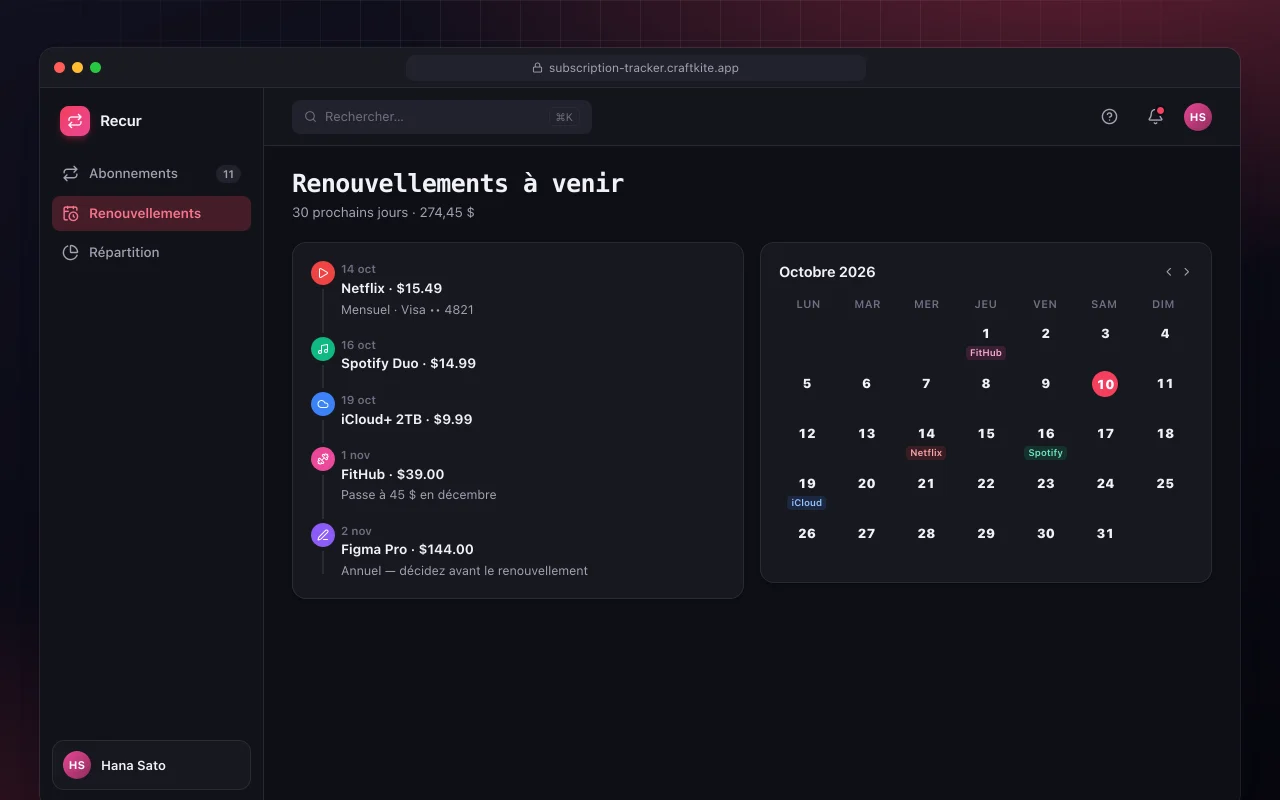Click the FitHub tag on October 1

(986, 353)
